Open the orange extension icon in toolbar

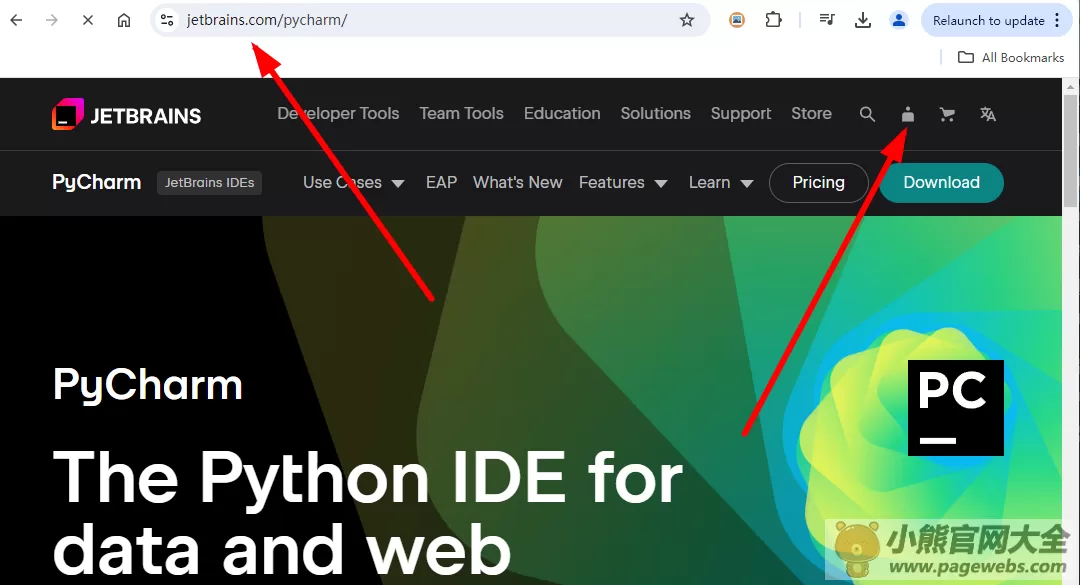click(737, 20)
